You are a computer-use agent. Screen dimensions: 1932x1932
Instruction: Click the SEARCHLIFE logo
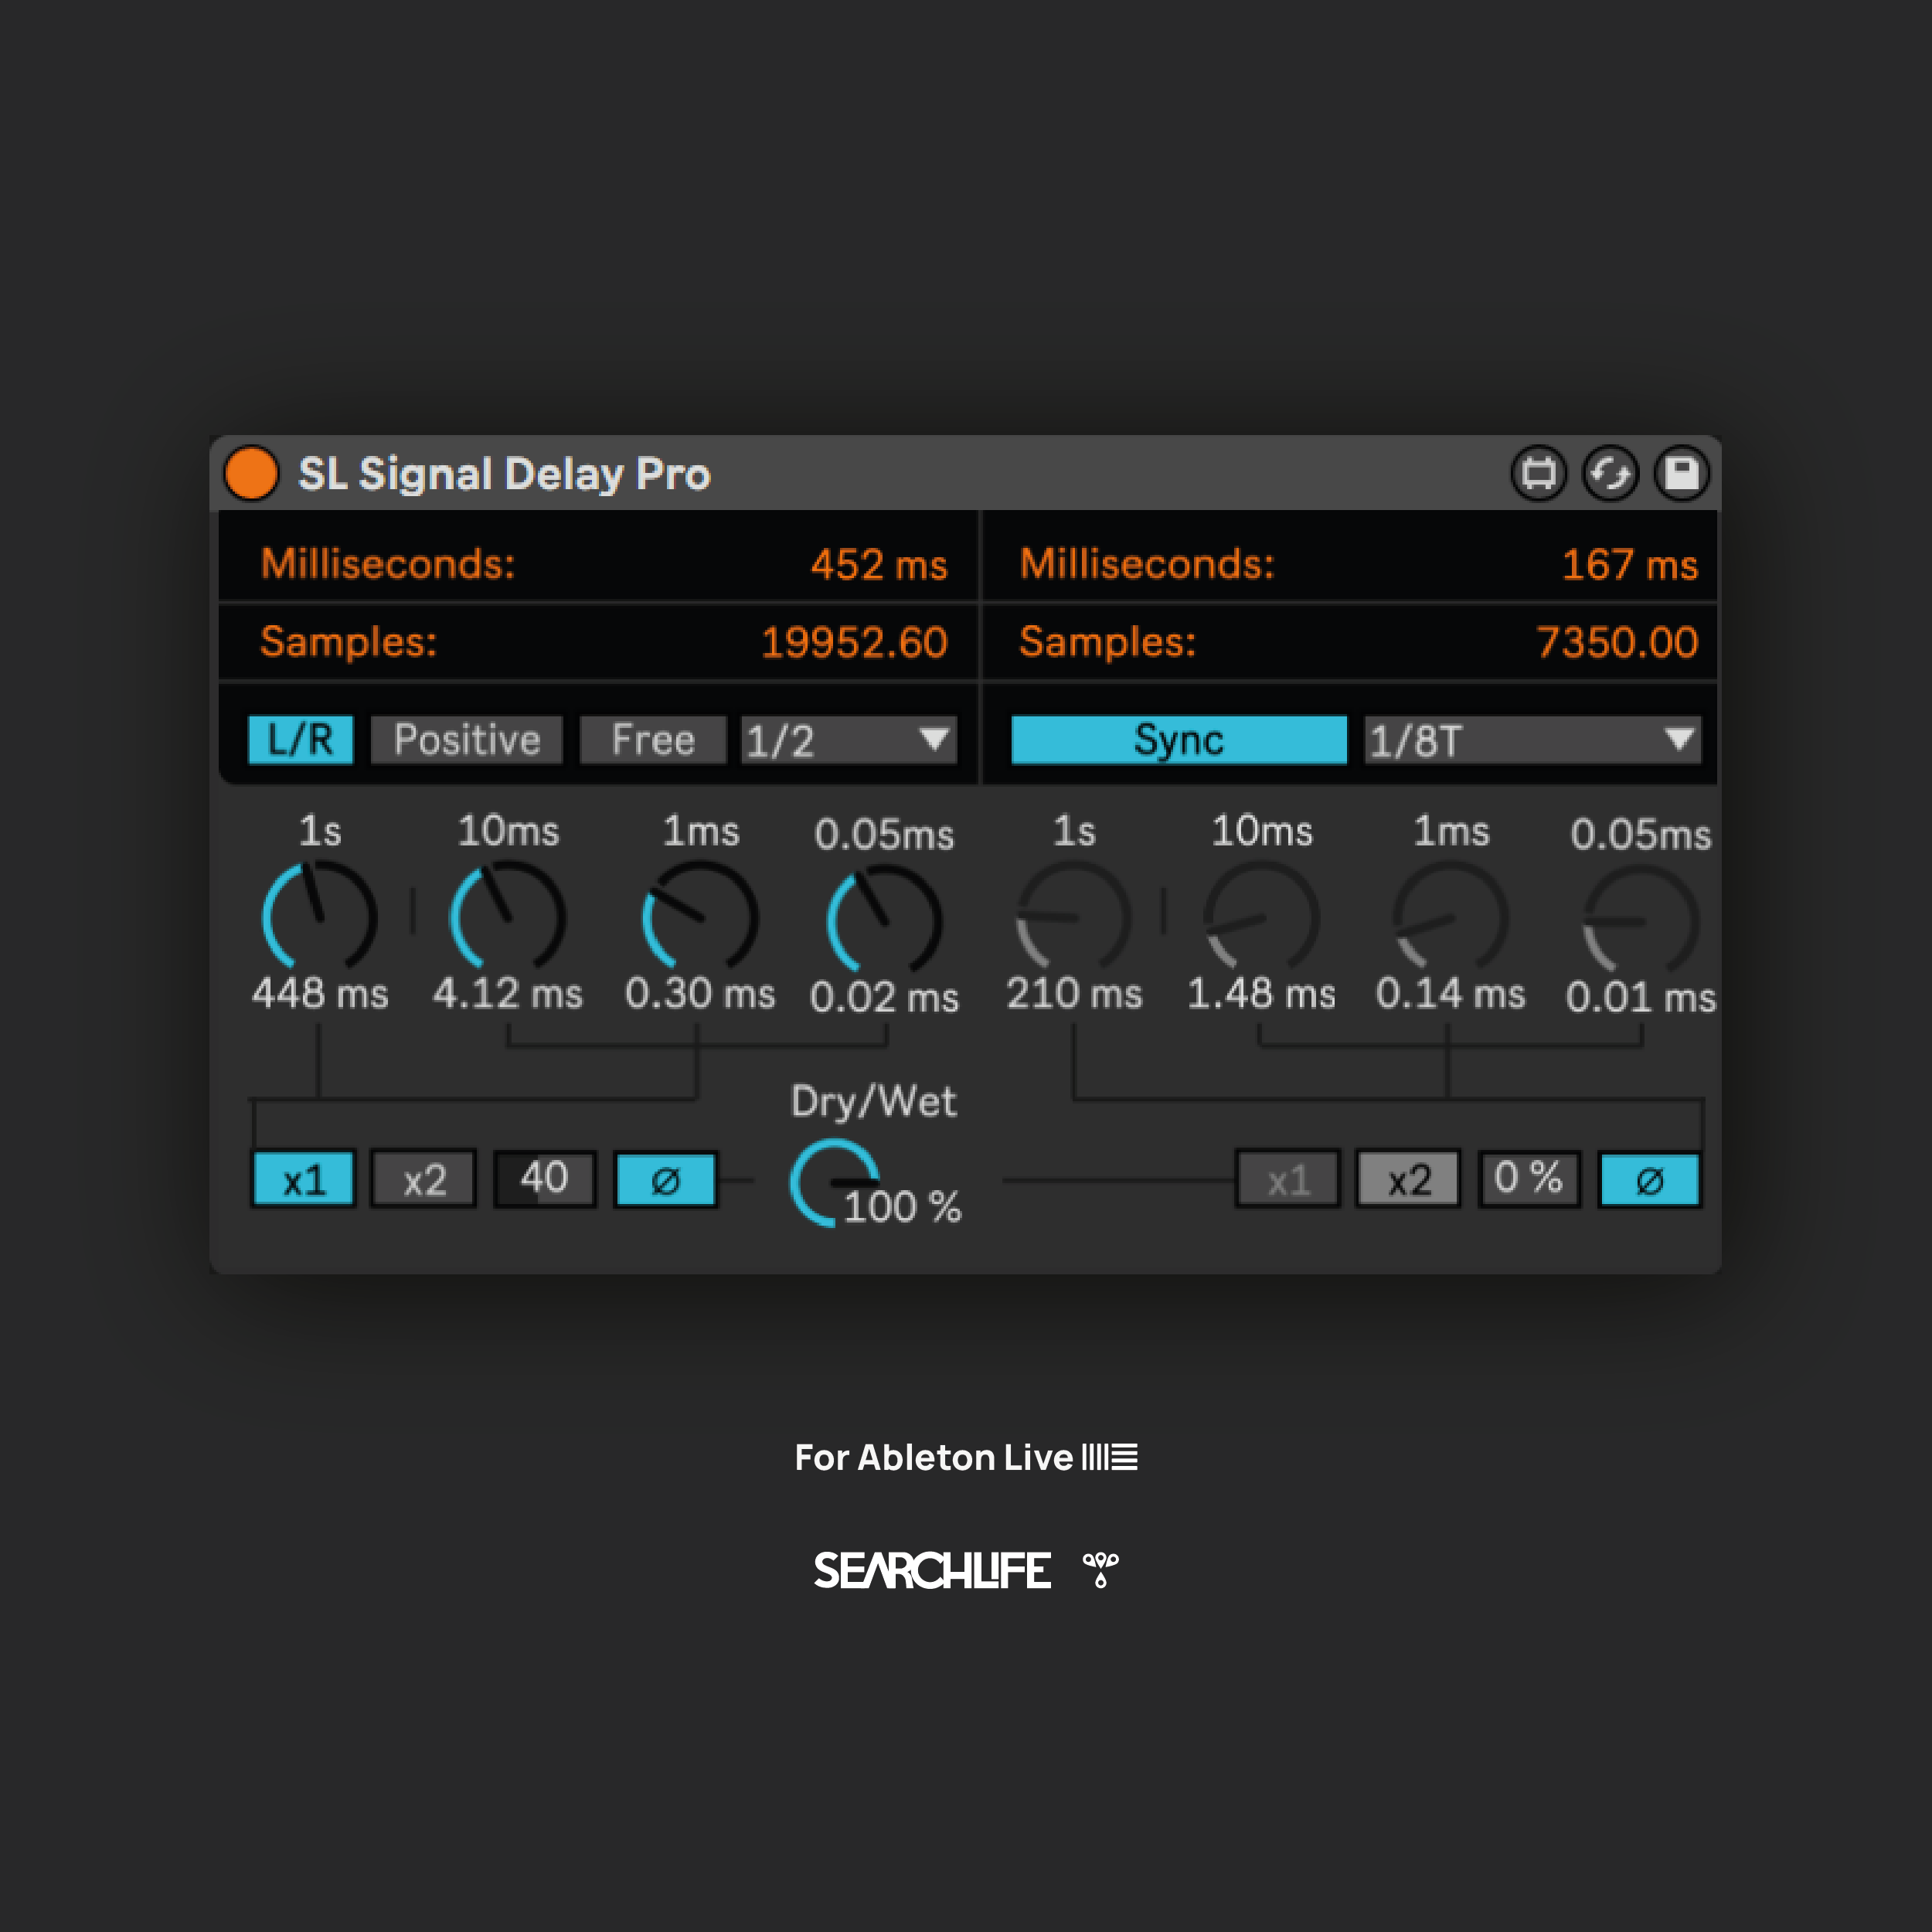point(932,1571)
